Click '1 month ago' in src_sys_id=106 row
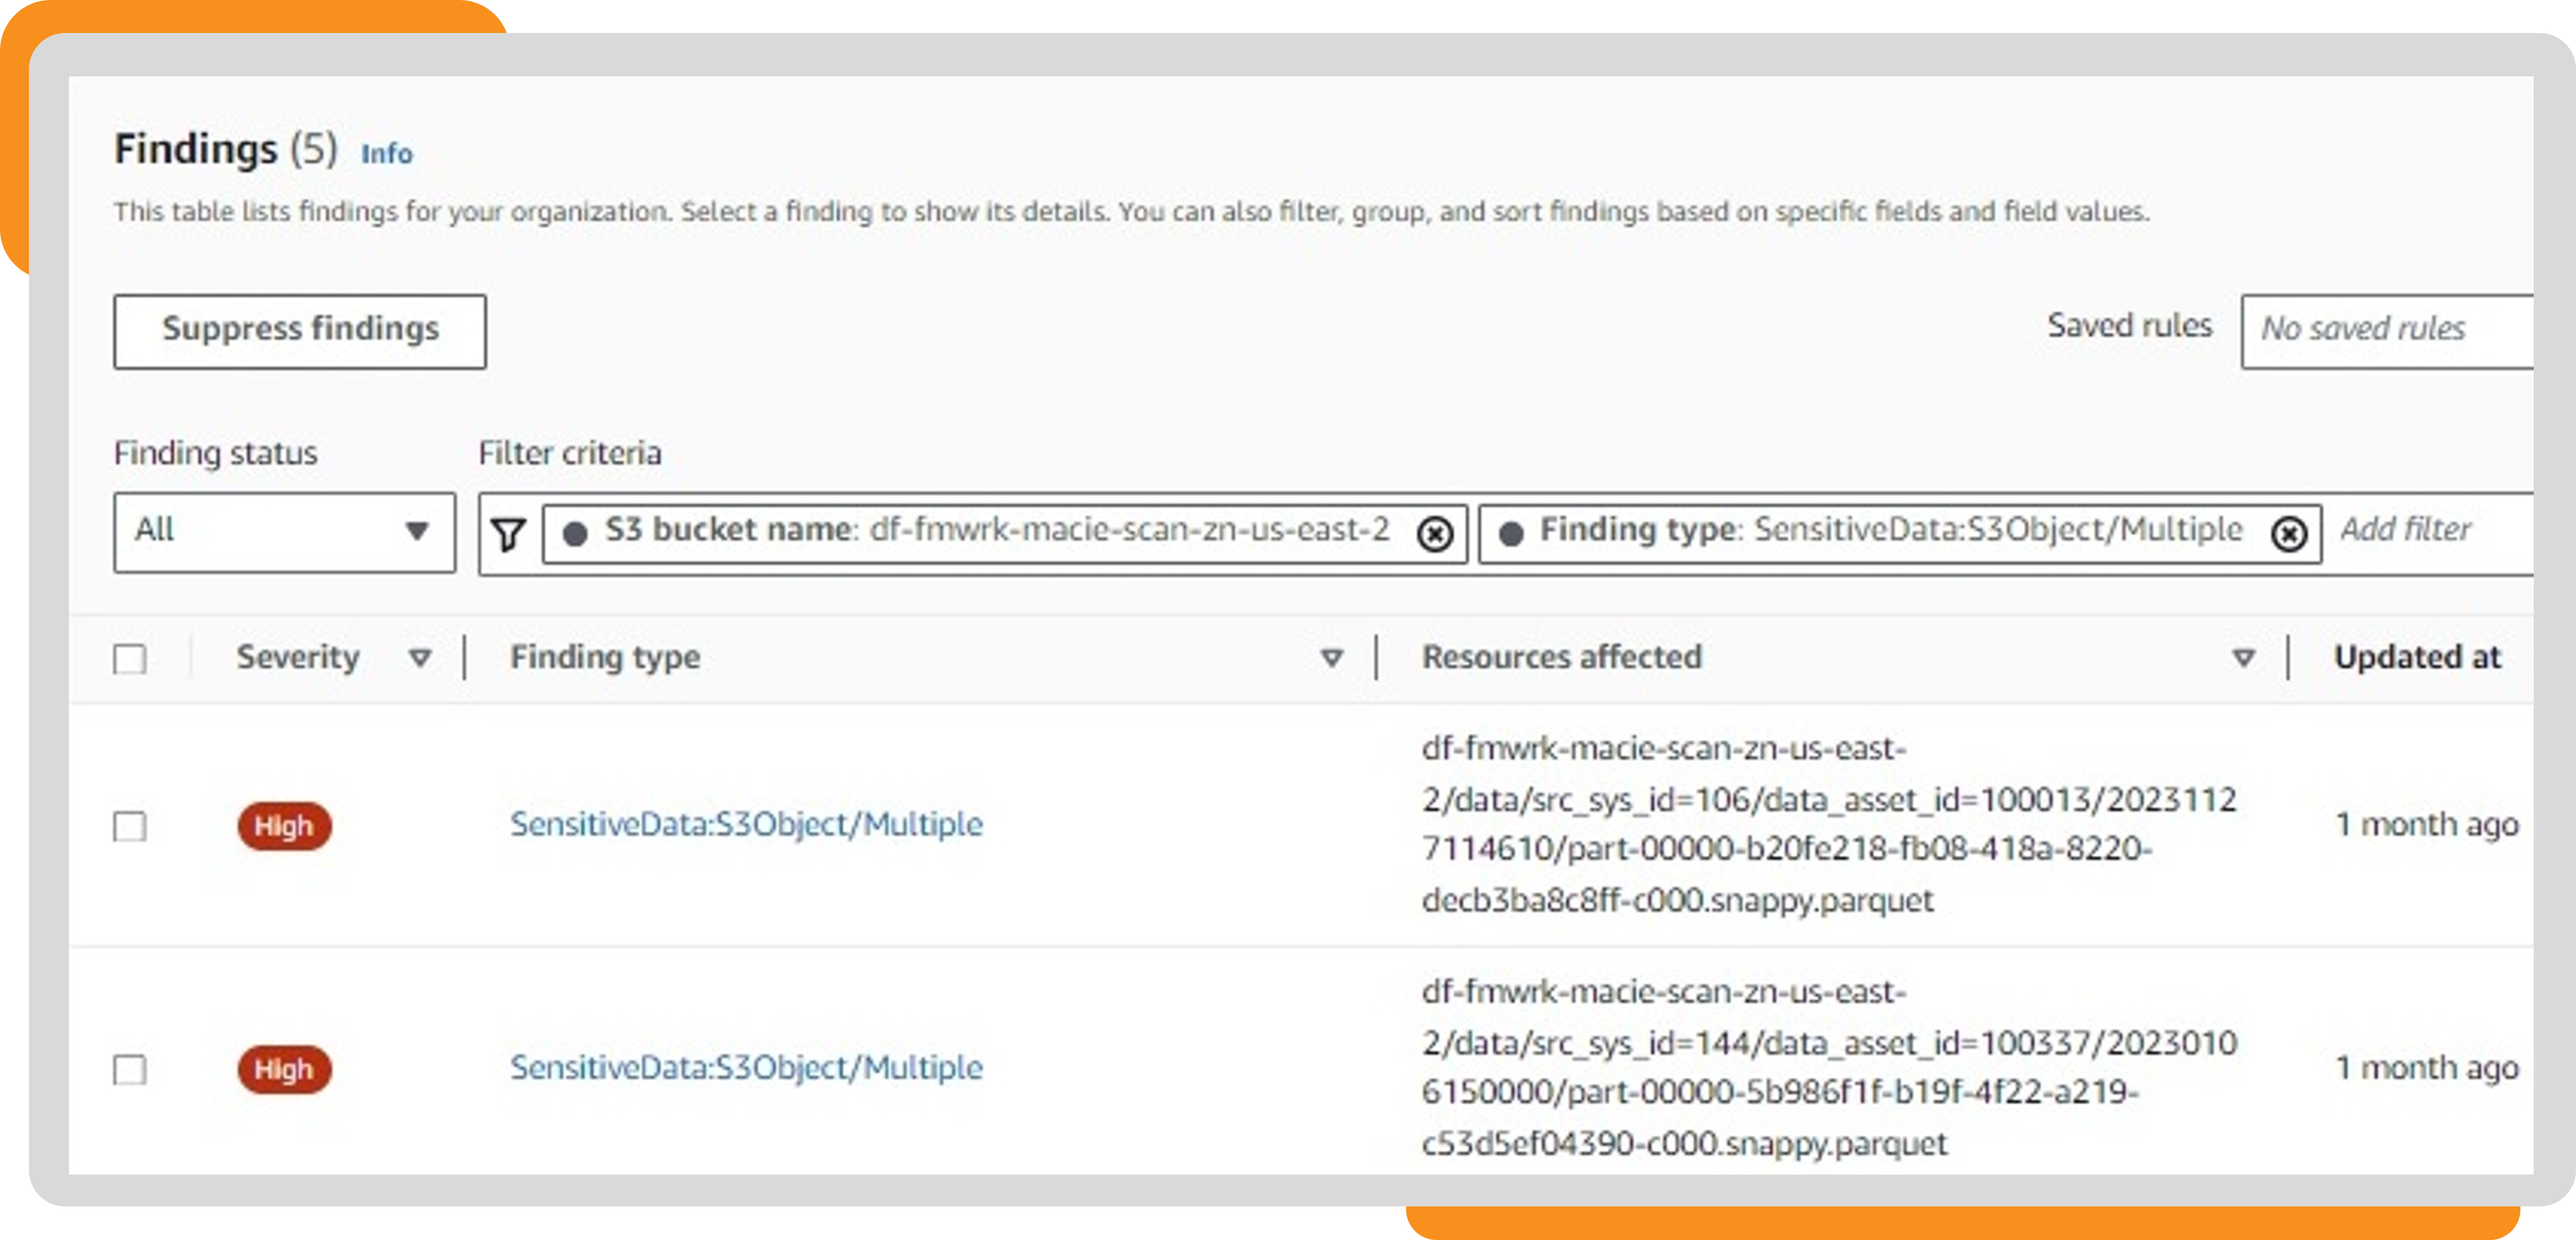2576x1240 pixels. tap(2426, 825)
